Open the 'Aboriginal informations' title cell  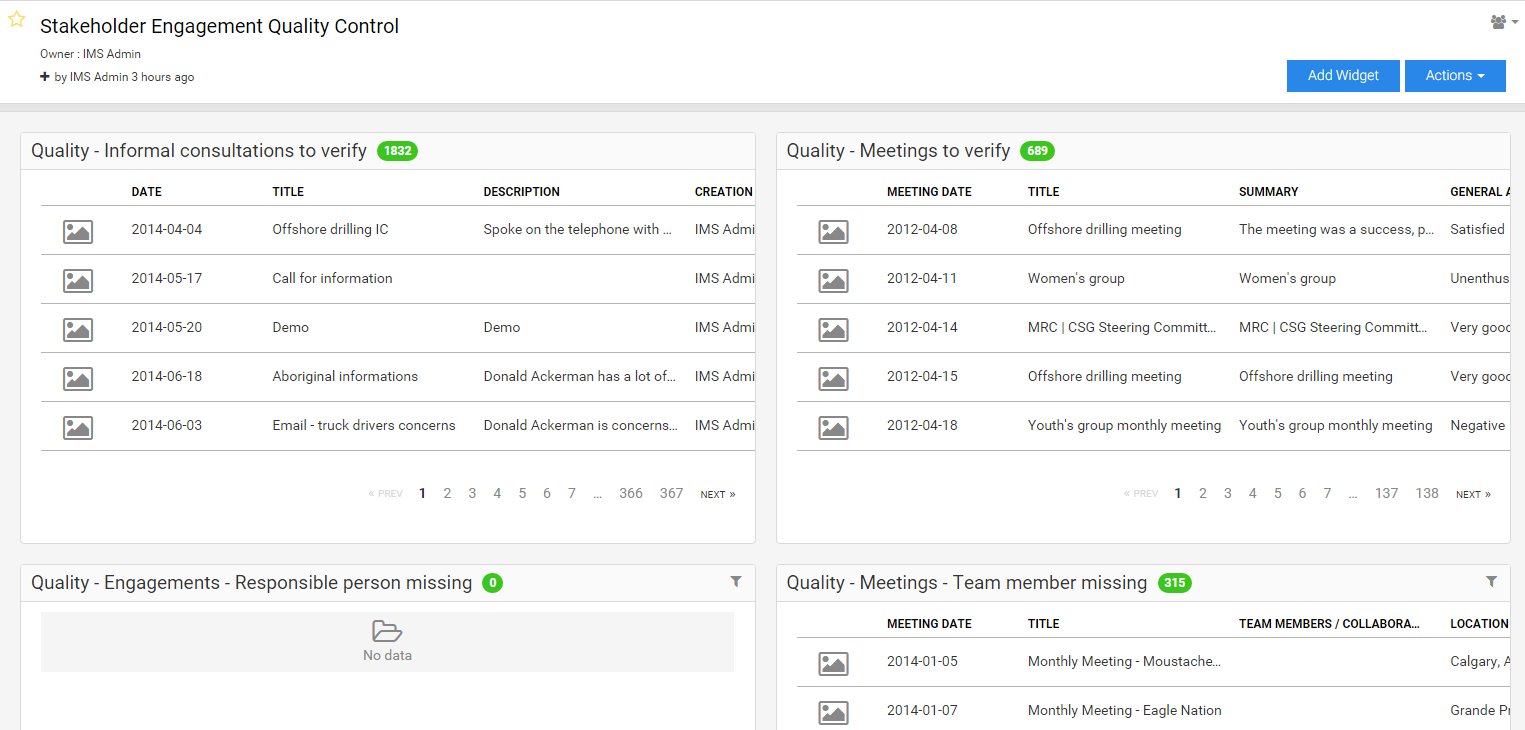345,377
